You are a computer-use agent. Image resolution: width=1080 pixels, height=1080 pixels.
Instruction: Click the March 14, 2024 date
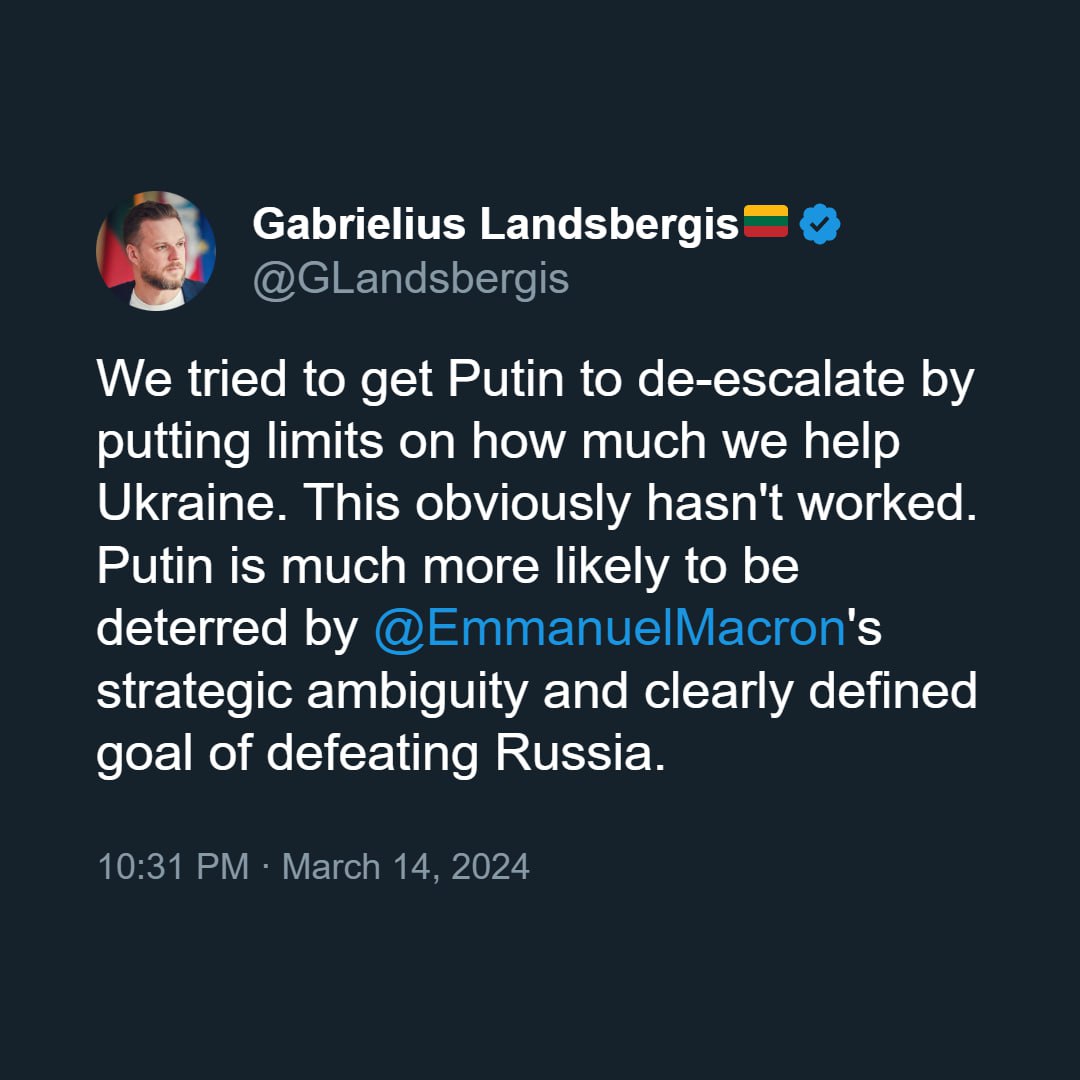coord(405,866)
